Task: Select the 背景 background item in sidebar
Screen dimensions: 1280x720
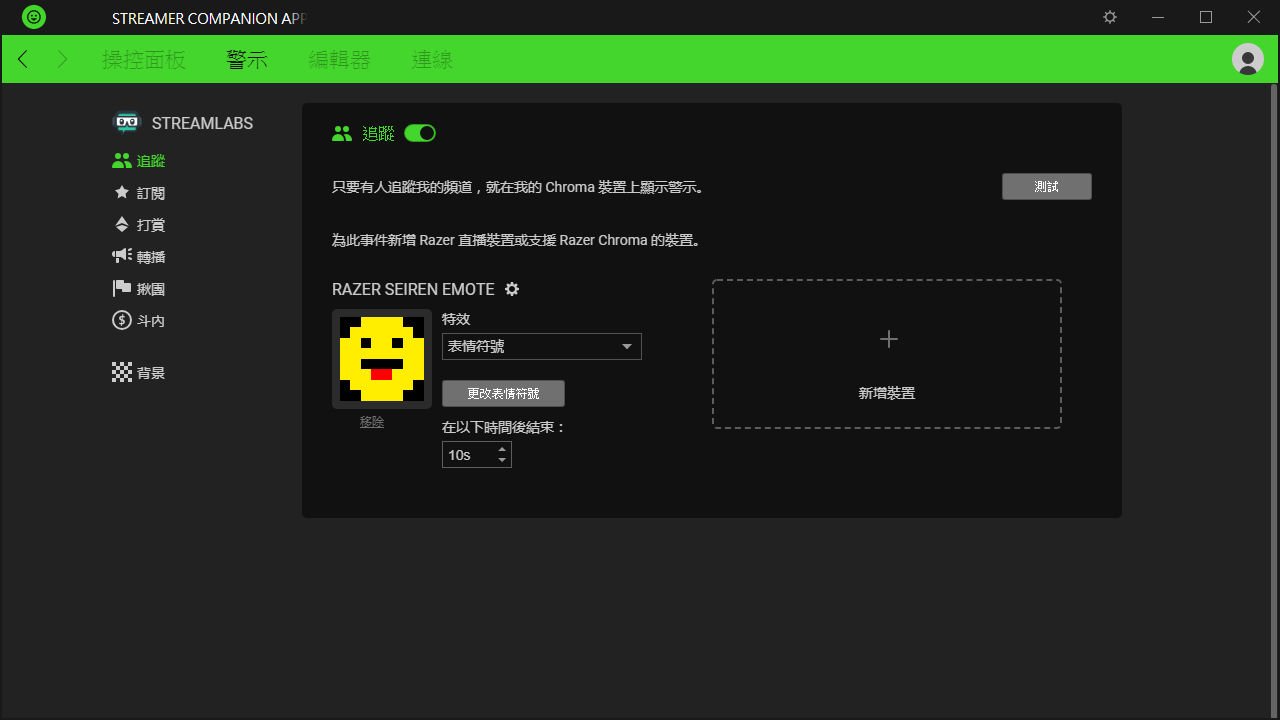Action: click(x=139, y=373)
